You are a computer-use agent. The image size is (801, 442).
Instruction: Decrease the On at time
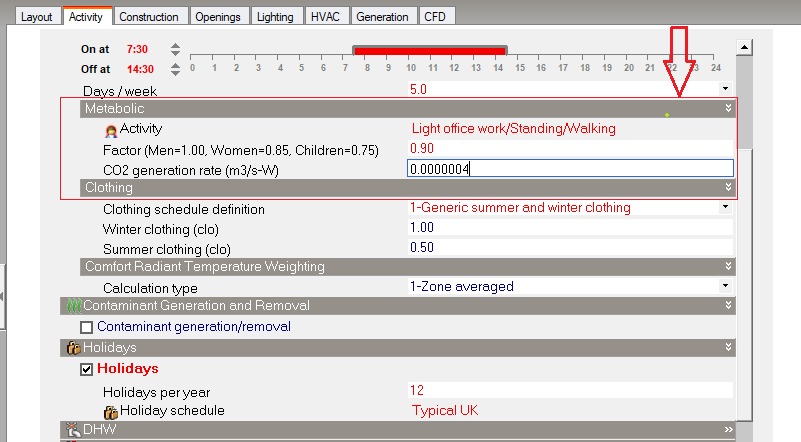175,53
